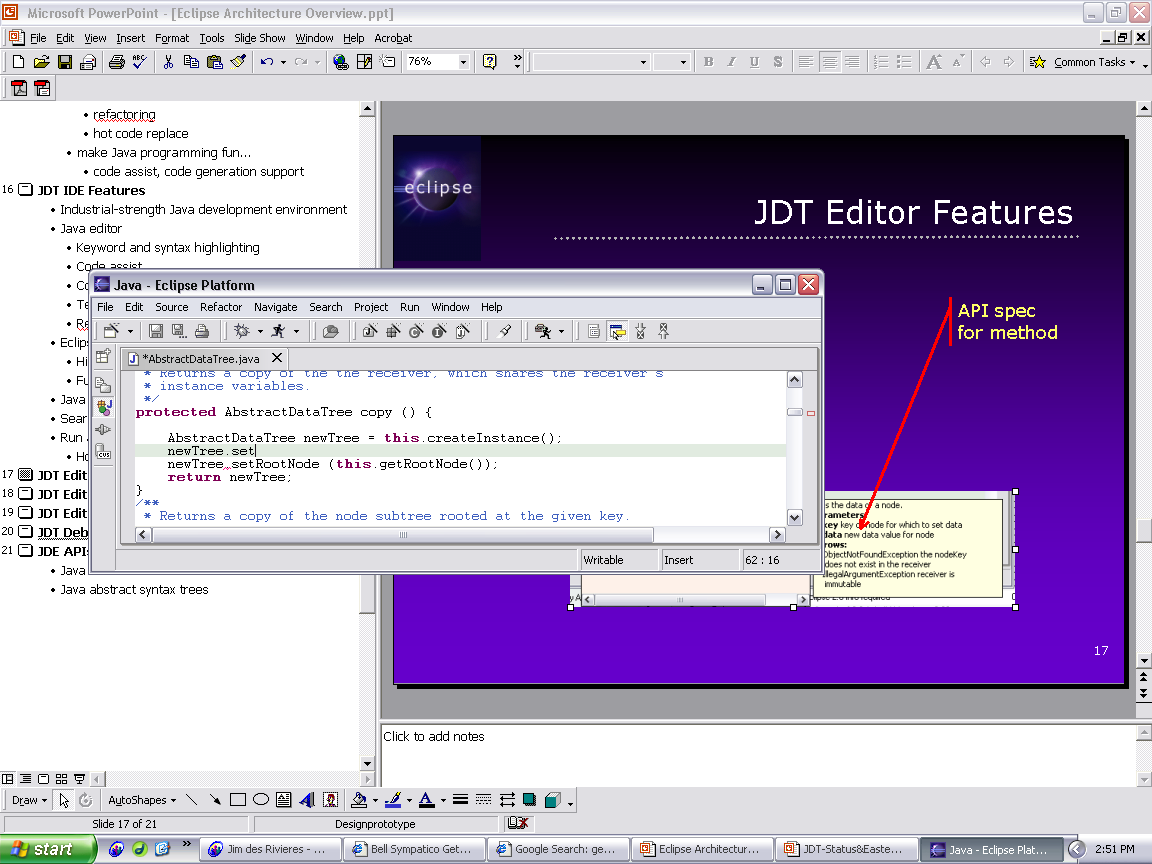Open the zoom percentage dropdown

click(x=463, y=62)
